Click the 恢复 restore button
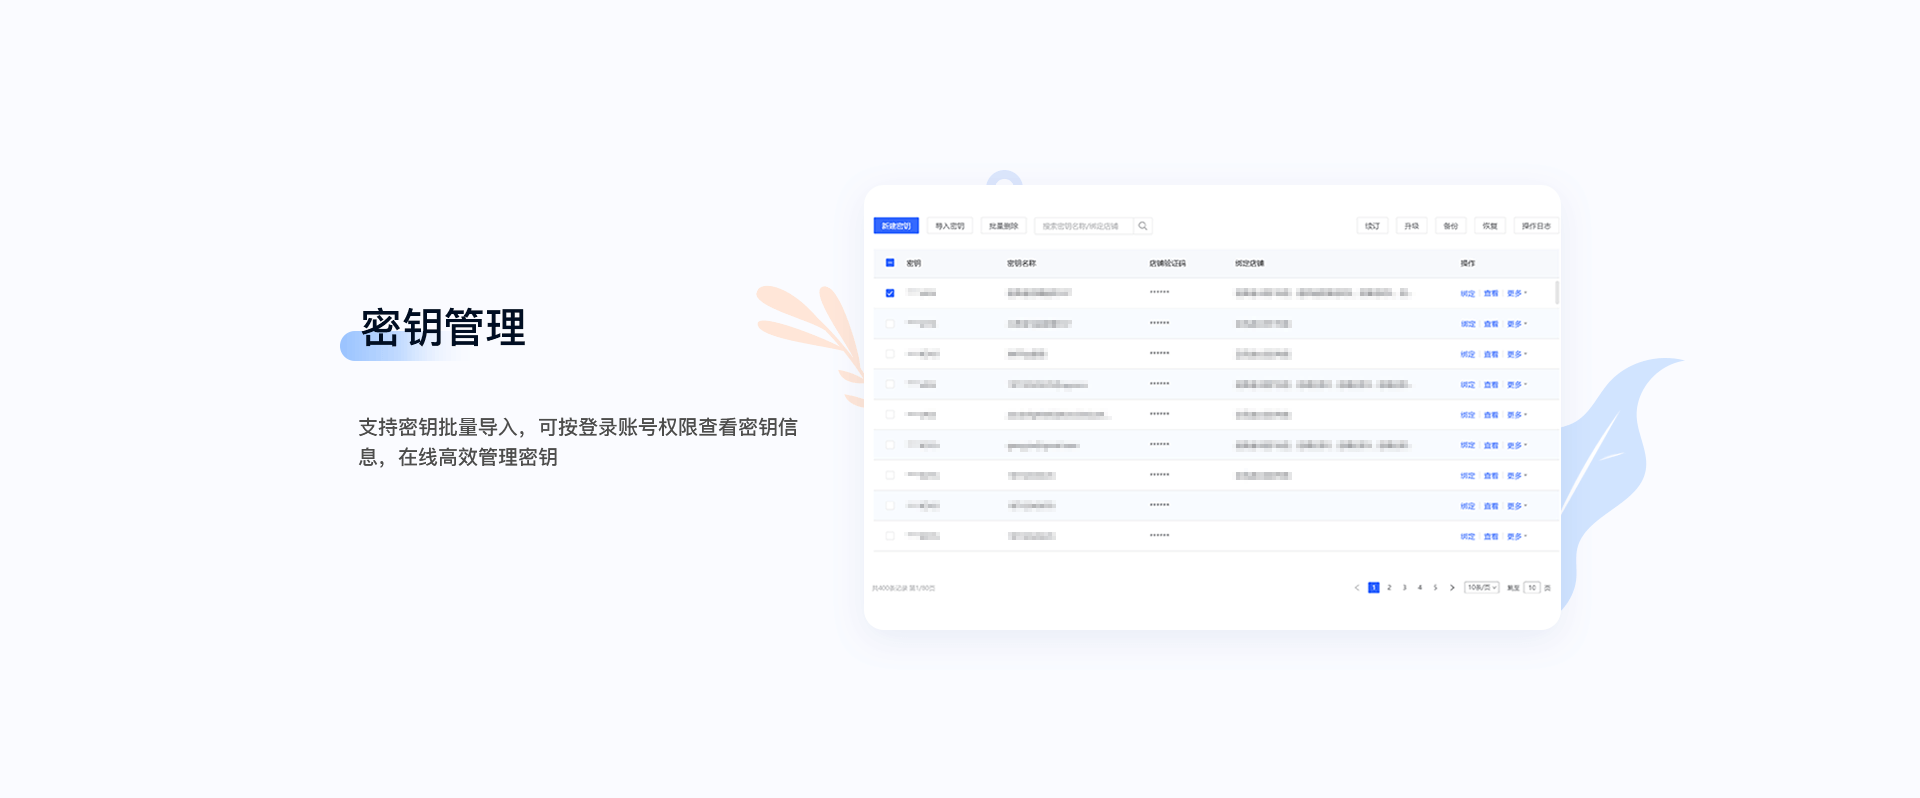The image size is (1920, 798). [x=1490, y=226]
